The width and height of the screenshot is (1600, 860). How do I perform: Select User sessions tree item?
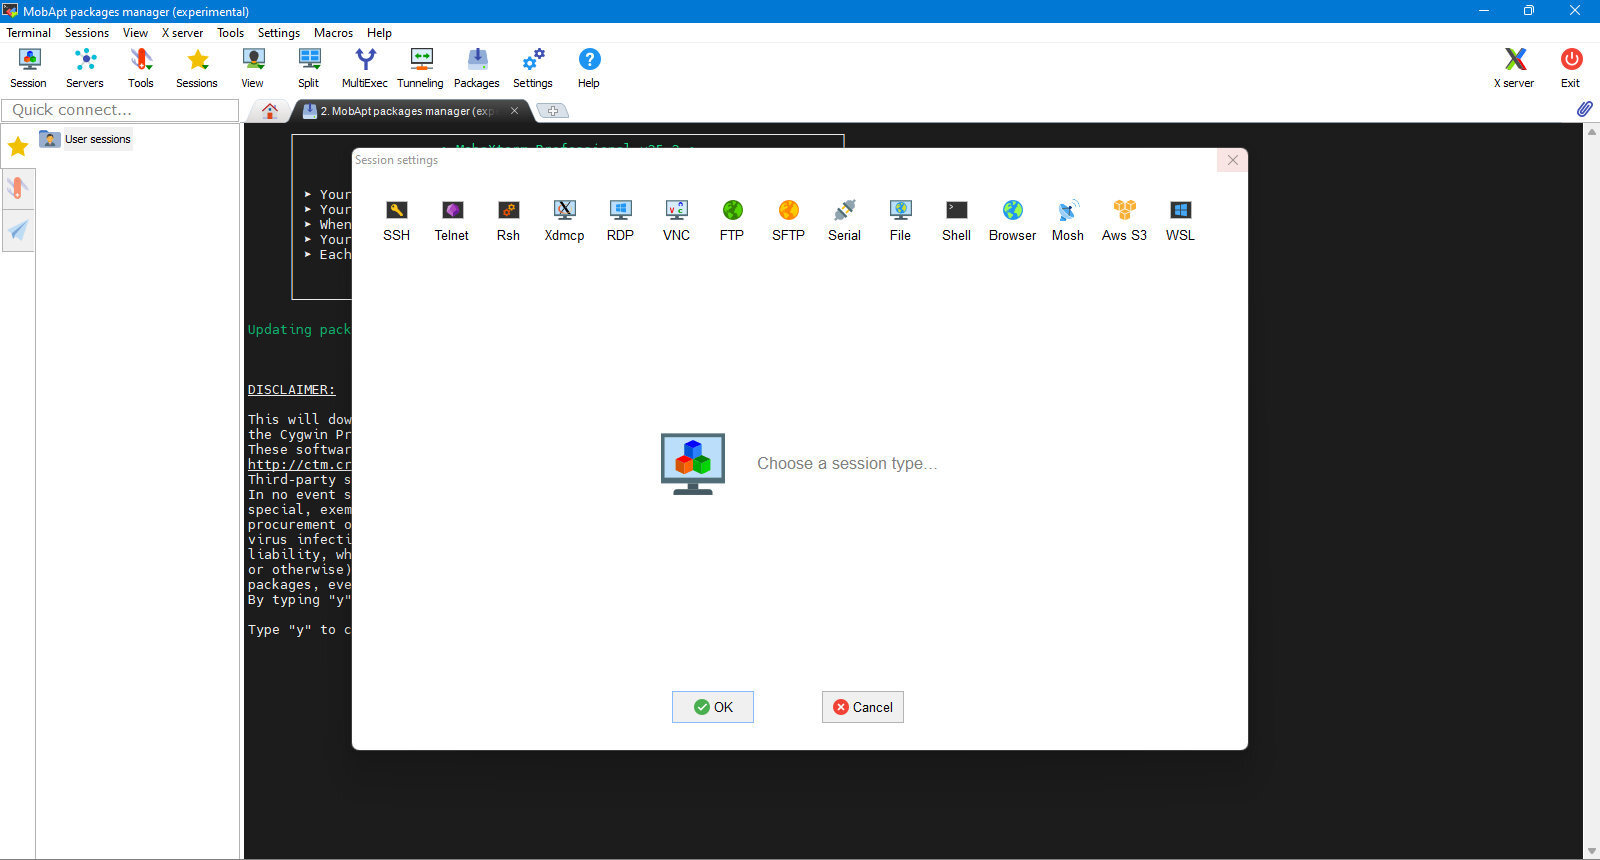(85, 139)
